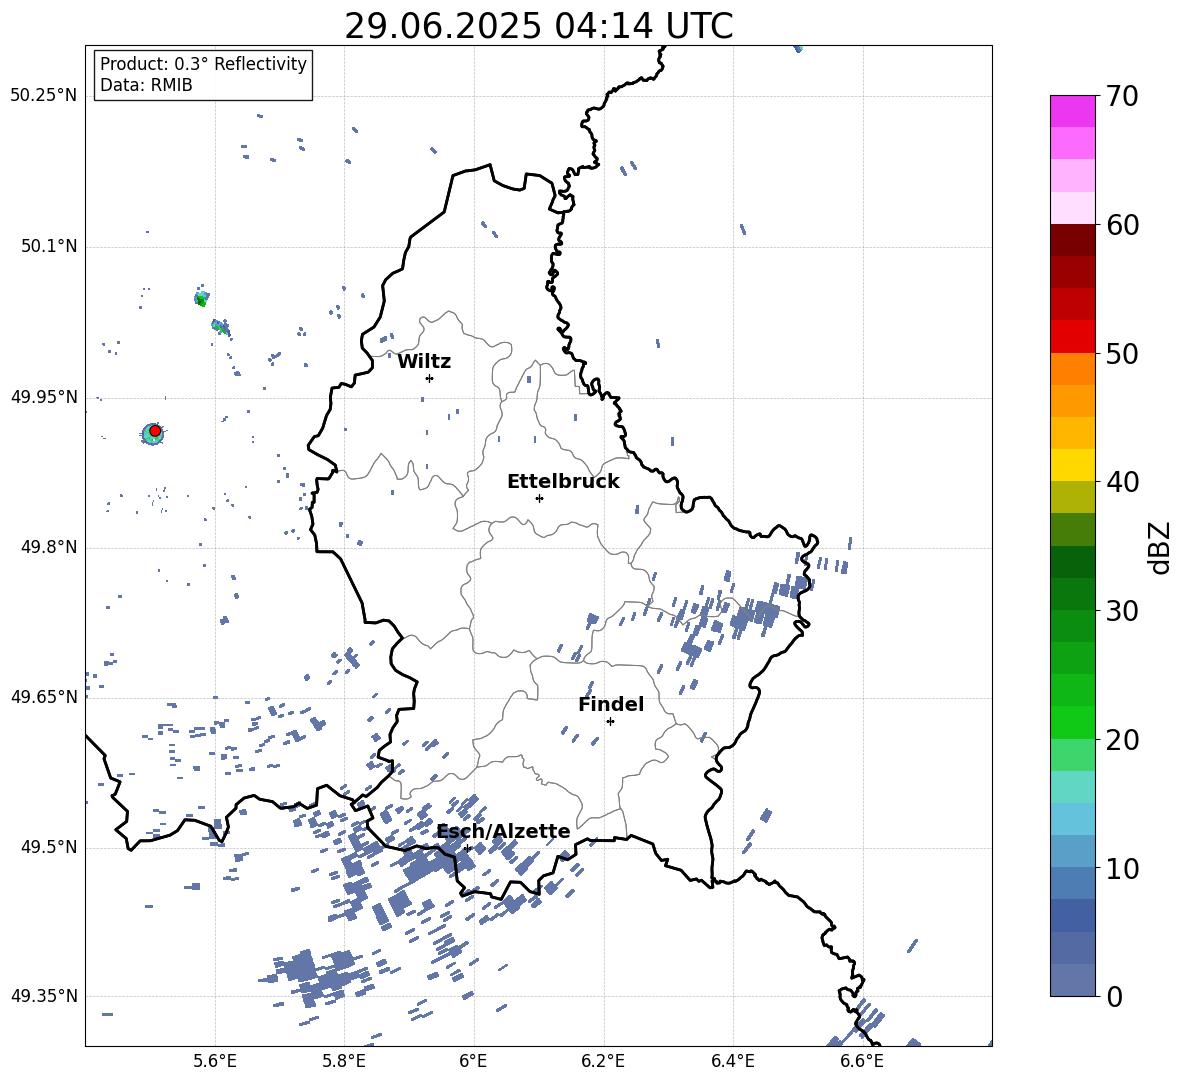Click the 50.25°N latitude label
Viewport: 1184px width, 1081px height.
tap(44, 96)
